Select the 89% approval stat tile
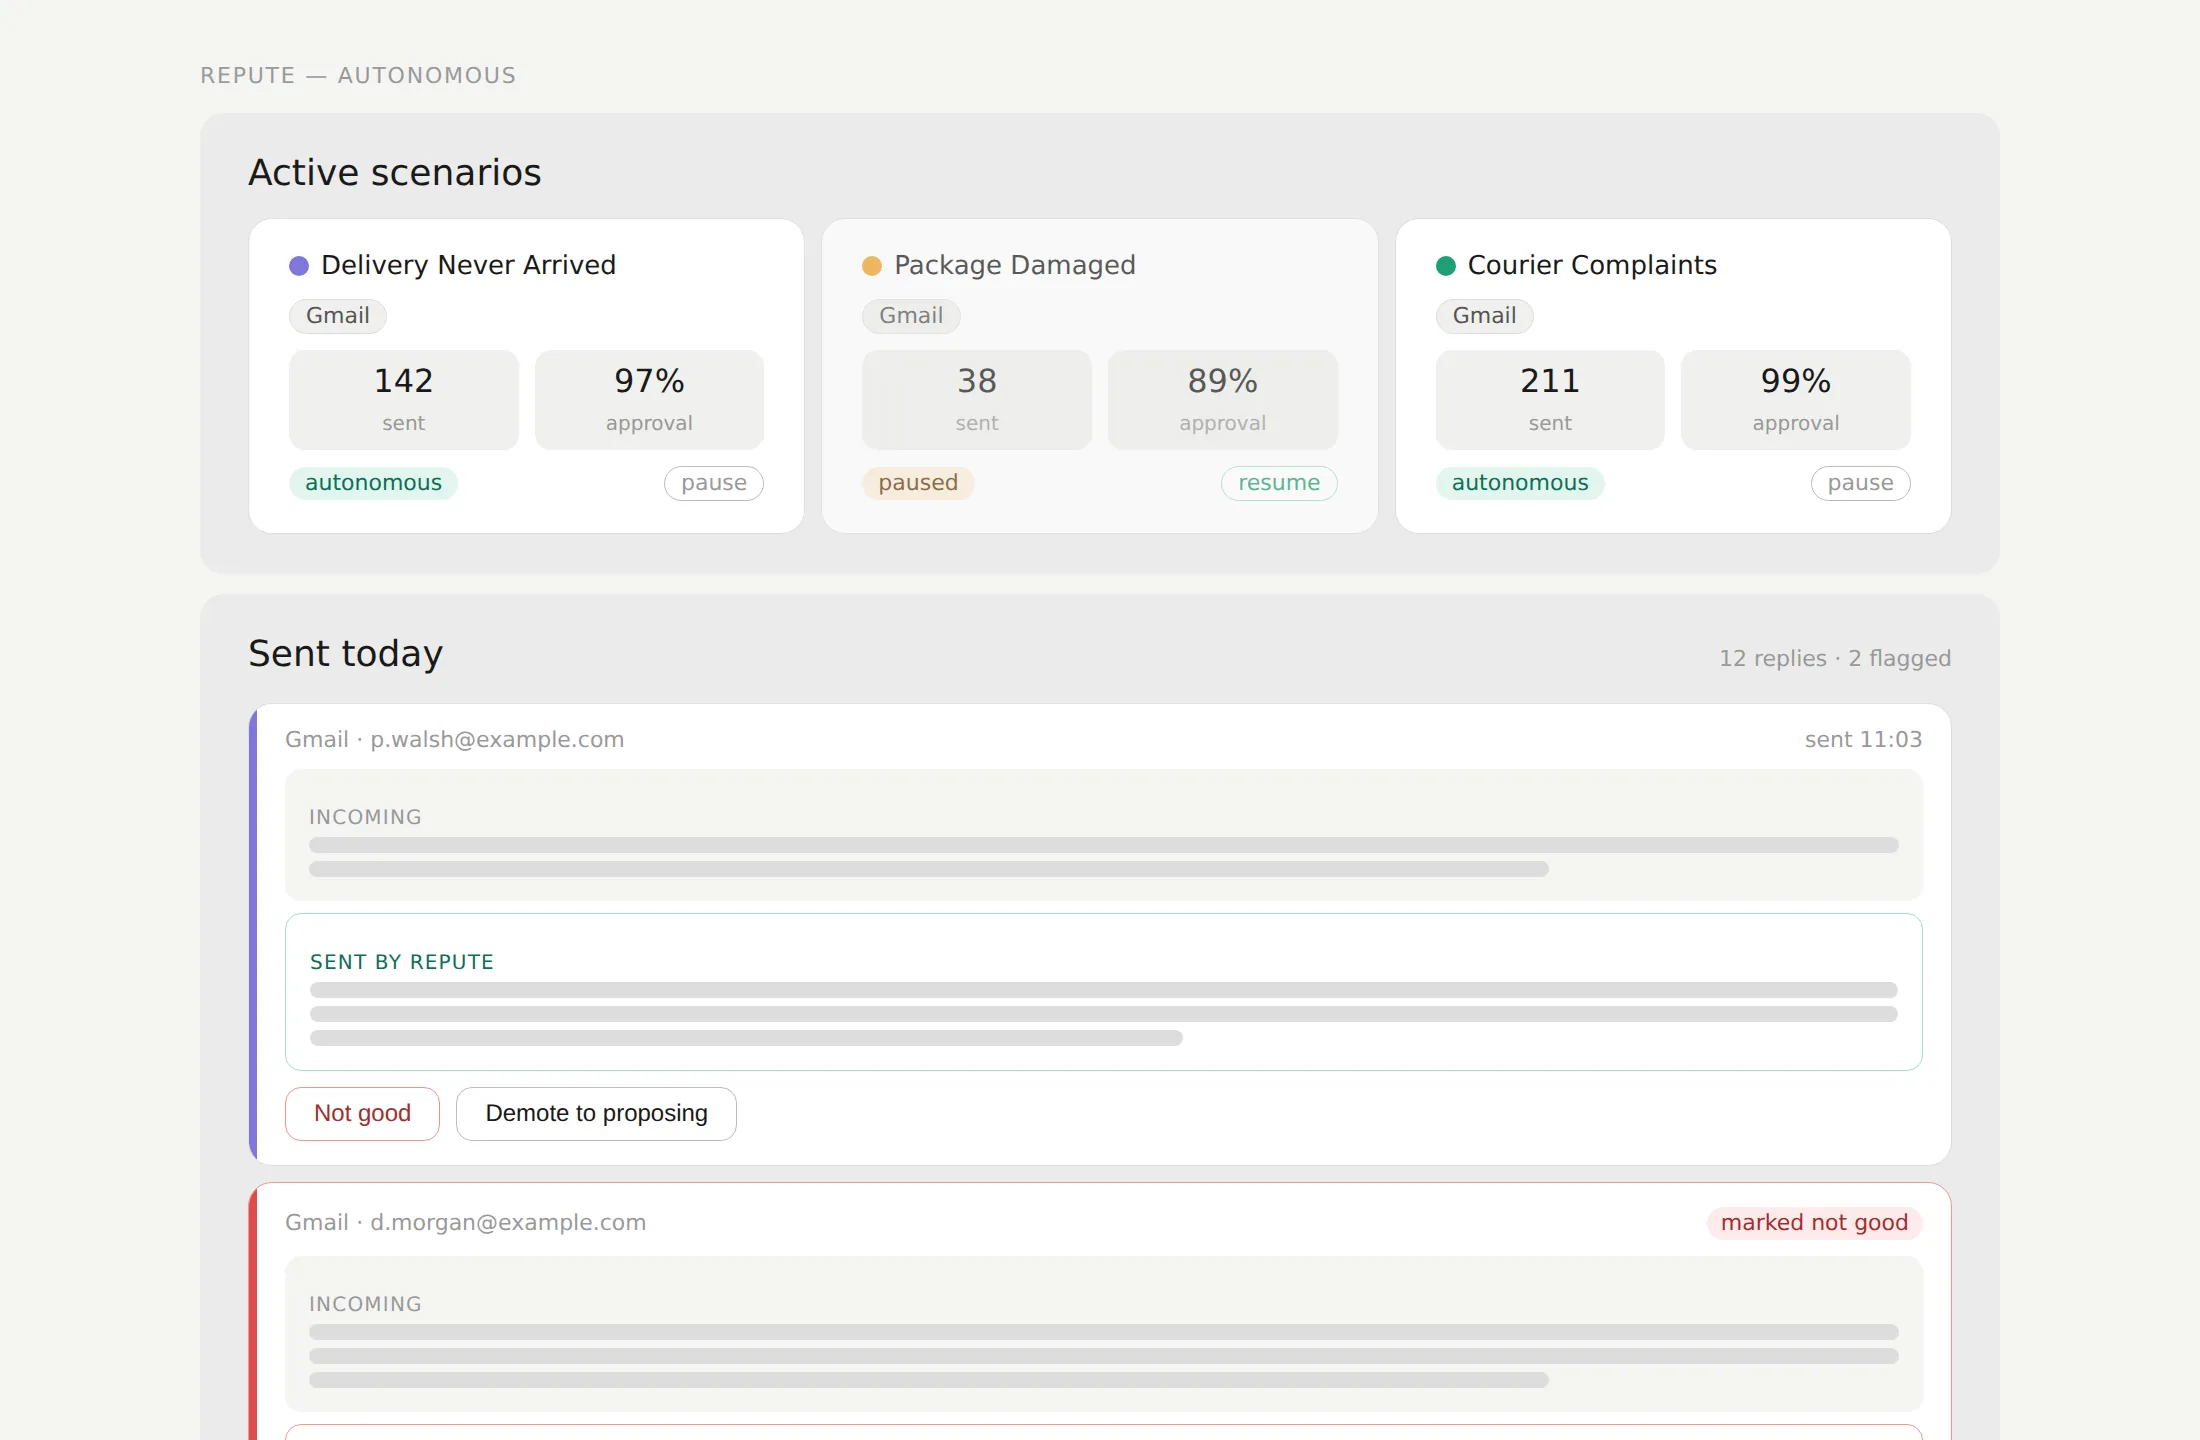The width and height of the screenshot is (2200, 1440). (x=1223, y=399)
